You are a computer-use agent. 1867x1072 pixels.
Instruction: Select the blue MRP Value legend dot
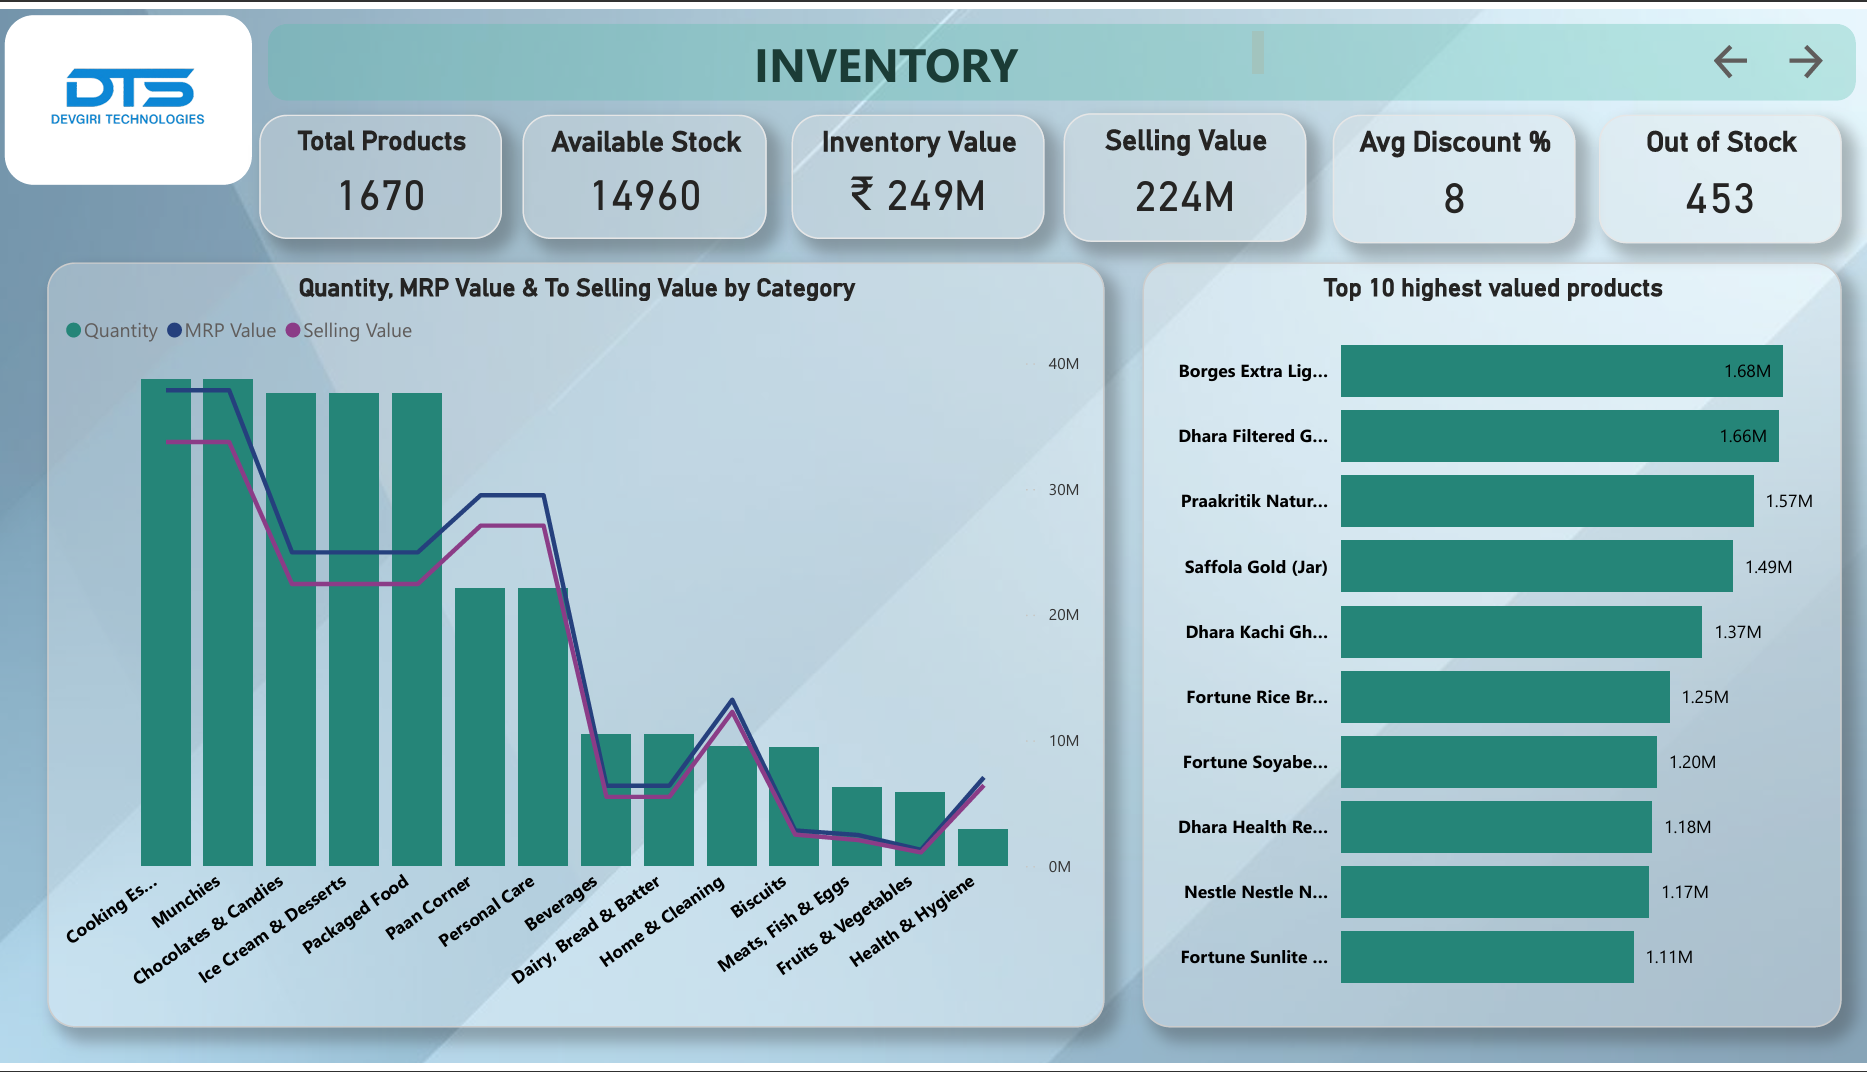[176, 329]
